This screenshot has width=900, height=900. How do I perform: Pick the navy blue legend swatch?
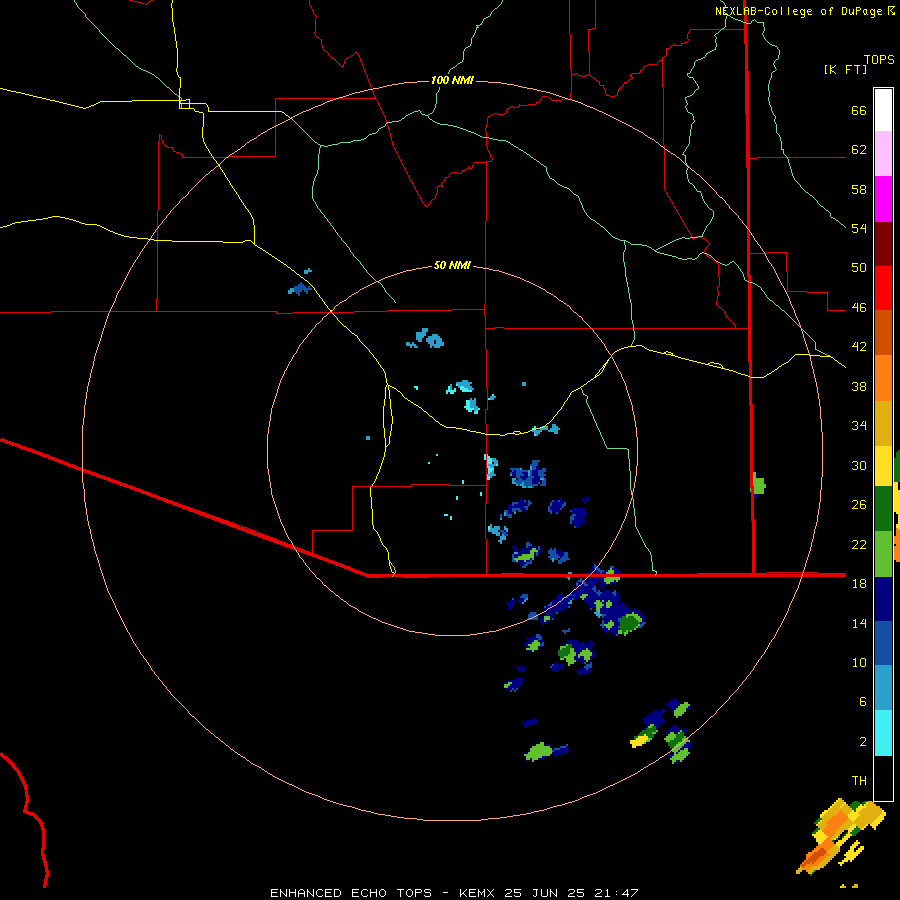[883, 599]
